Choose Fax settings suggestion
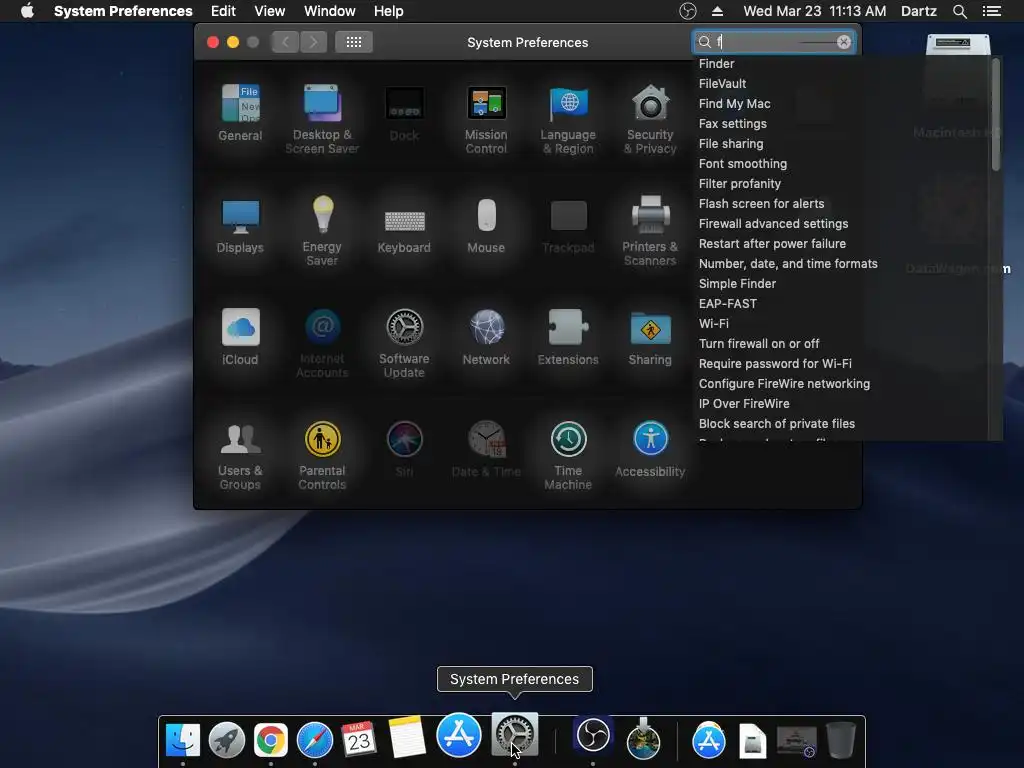 click(x=733, y=123)
